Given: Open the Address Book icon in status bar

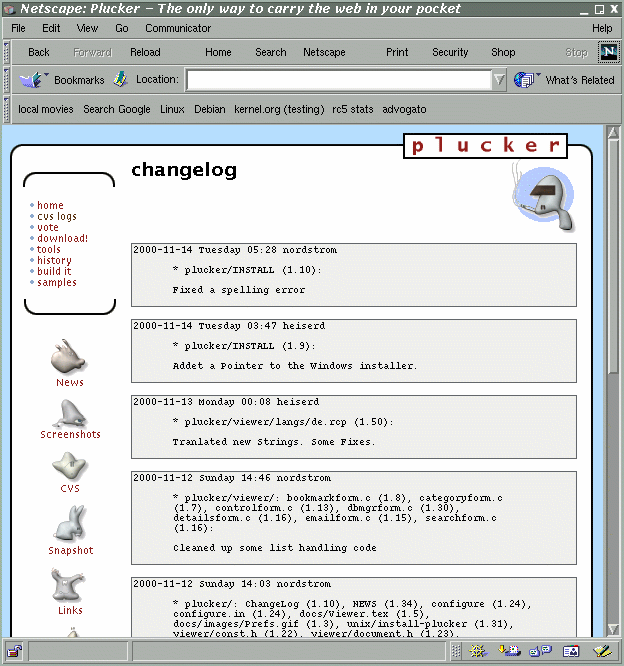Looking at the screenshot, I should pos(571,651).
